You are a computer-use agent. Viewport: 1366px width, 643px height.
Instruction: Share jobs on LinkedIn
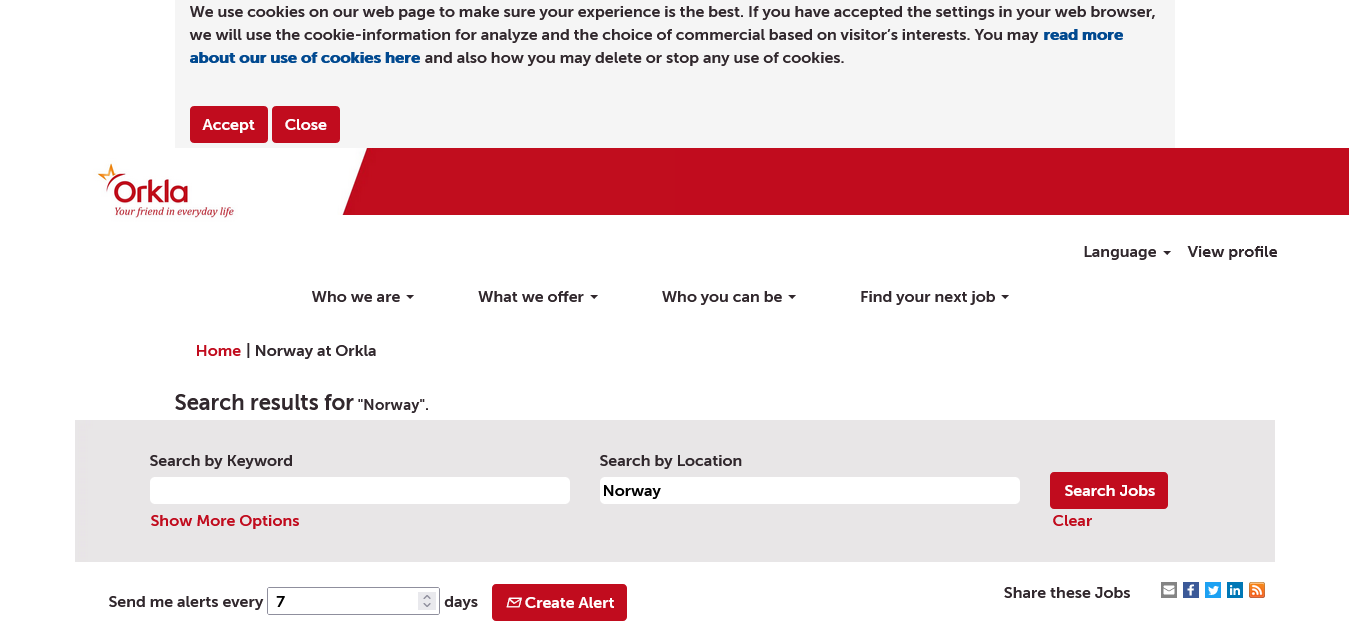[1235, 590]
